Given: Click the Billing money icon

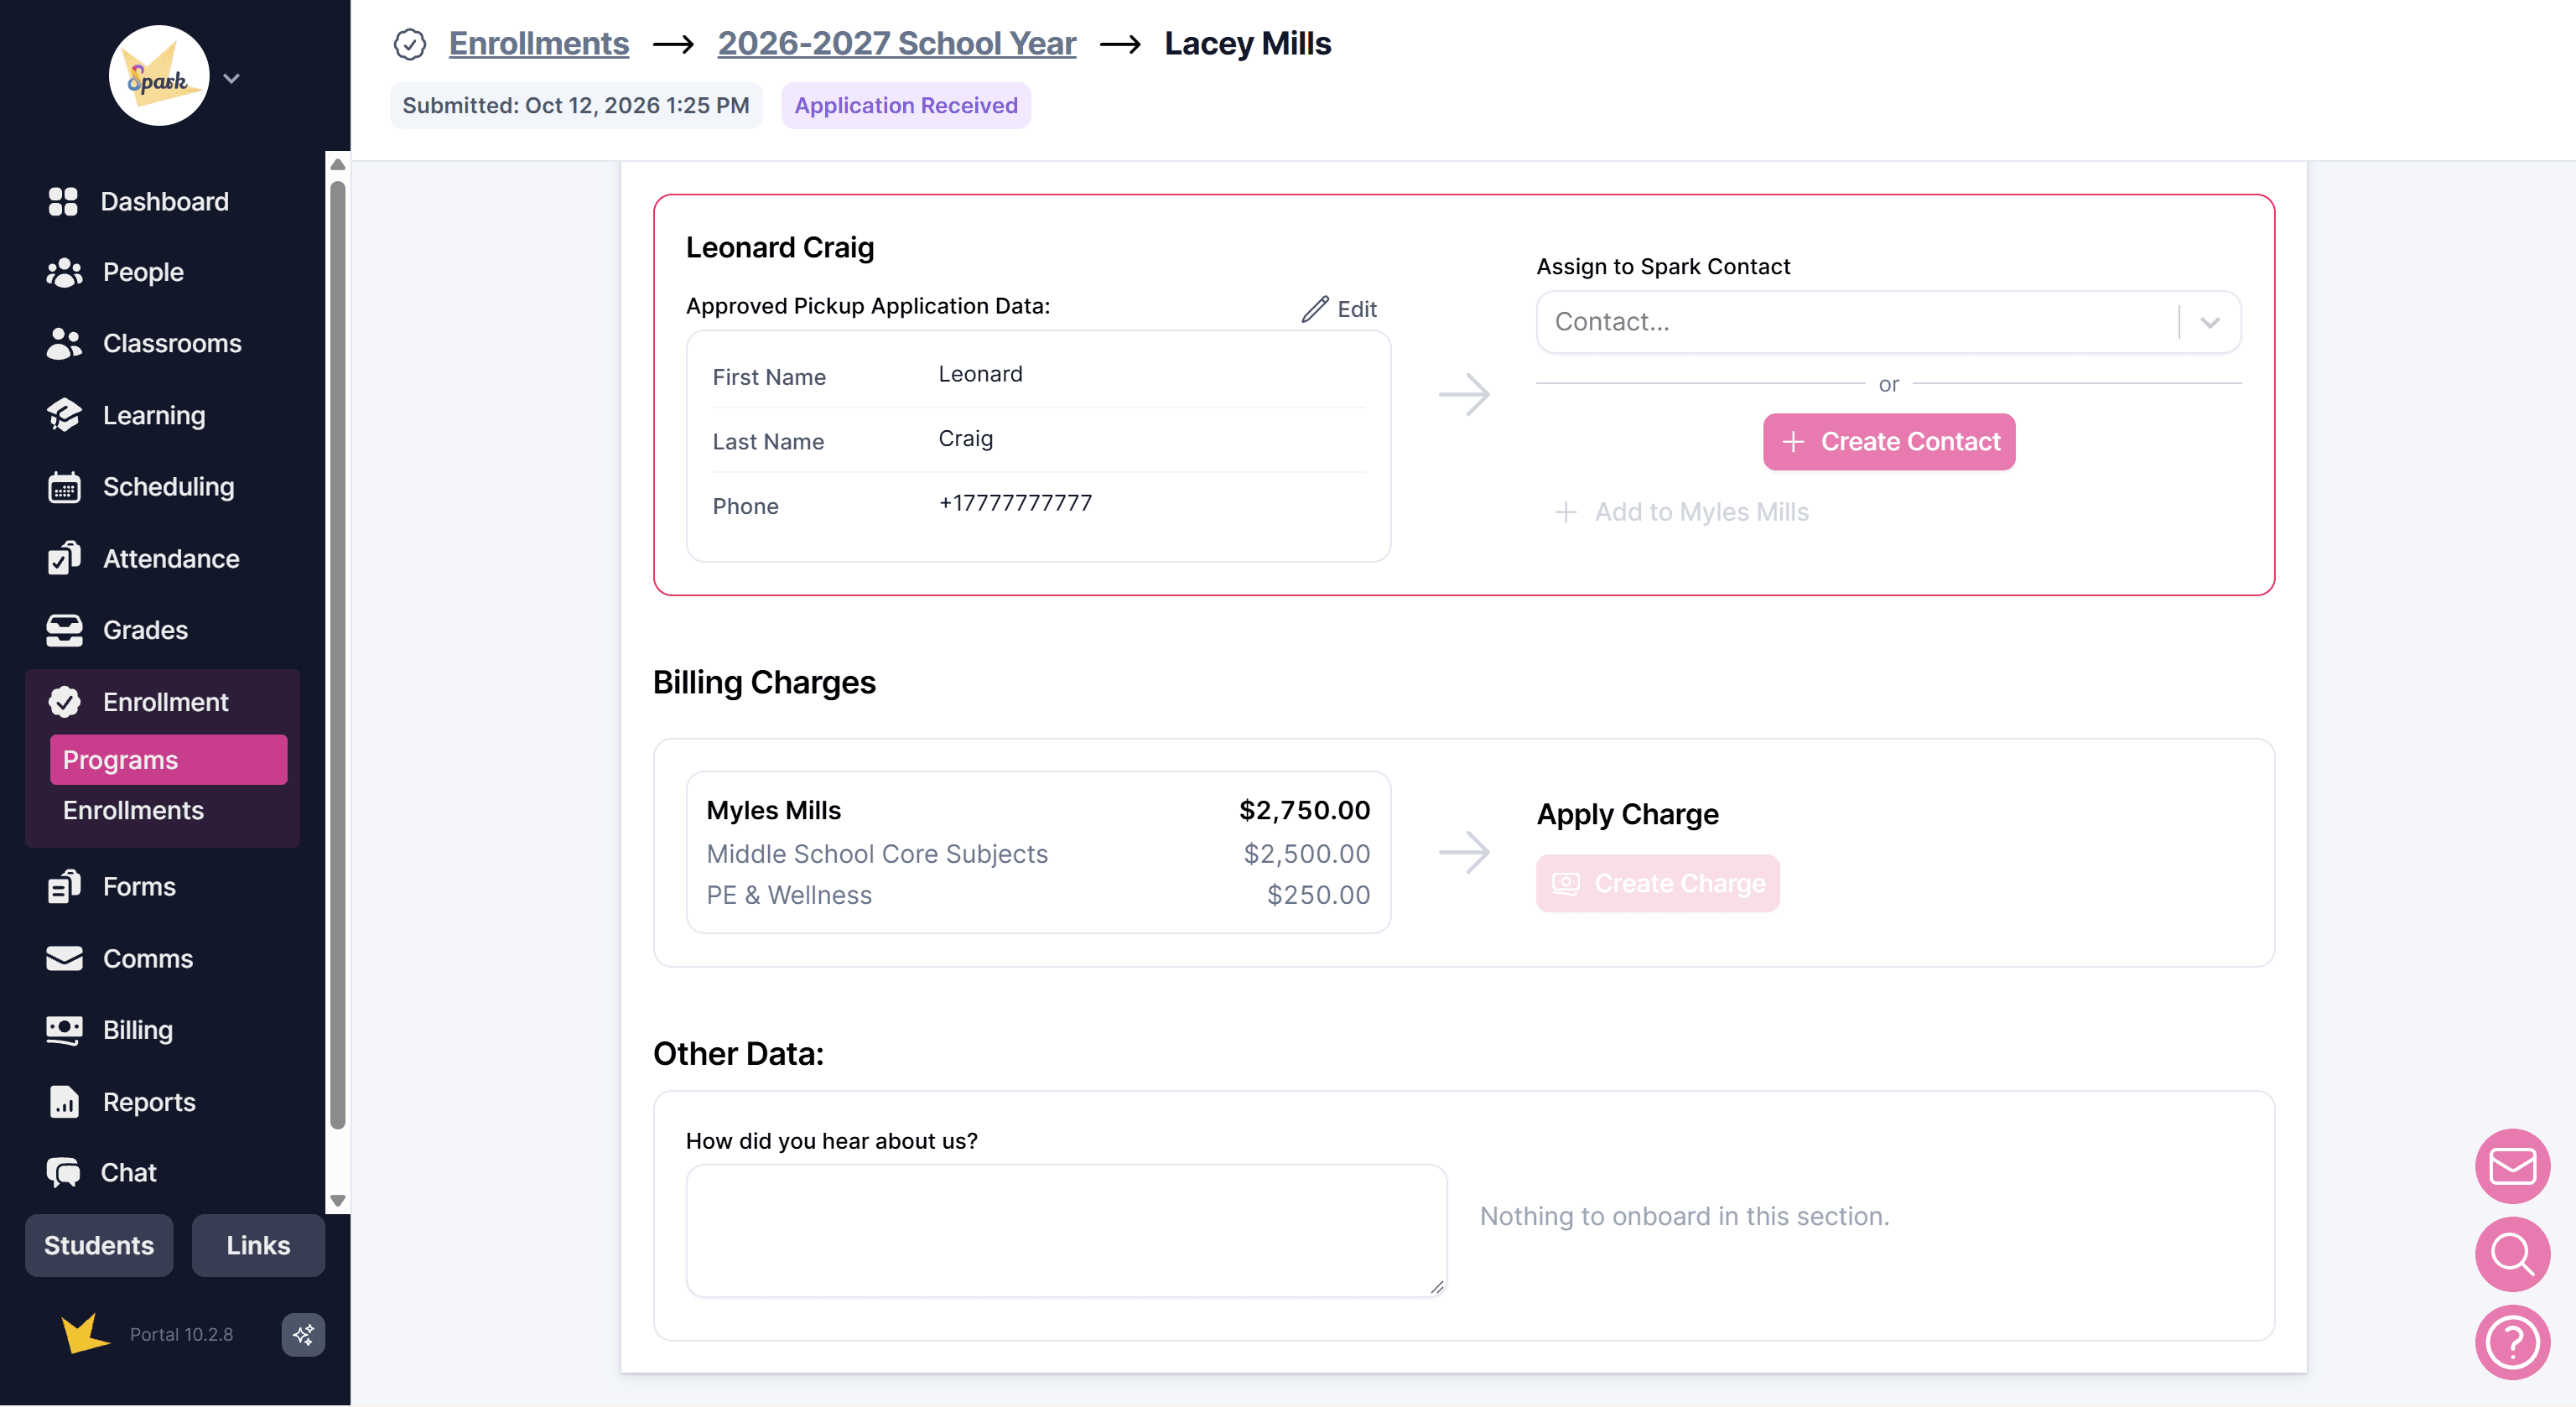Looking at the screenshot, I should point(64,1030).
